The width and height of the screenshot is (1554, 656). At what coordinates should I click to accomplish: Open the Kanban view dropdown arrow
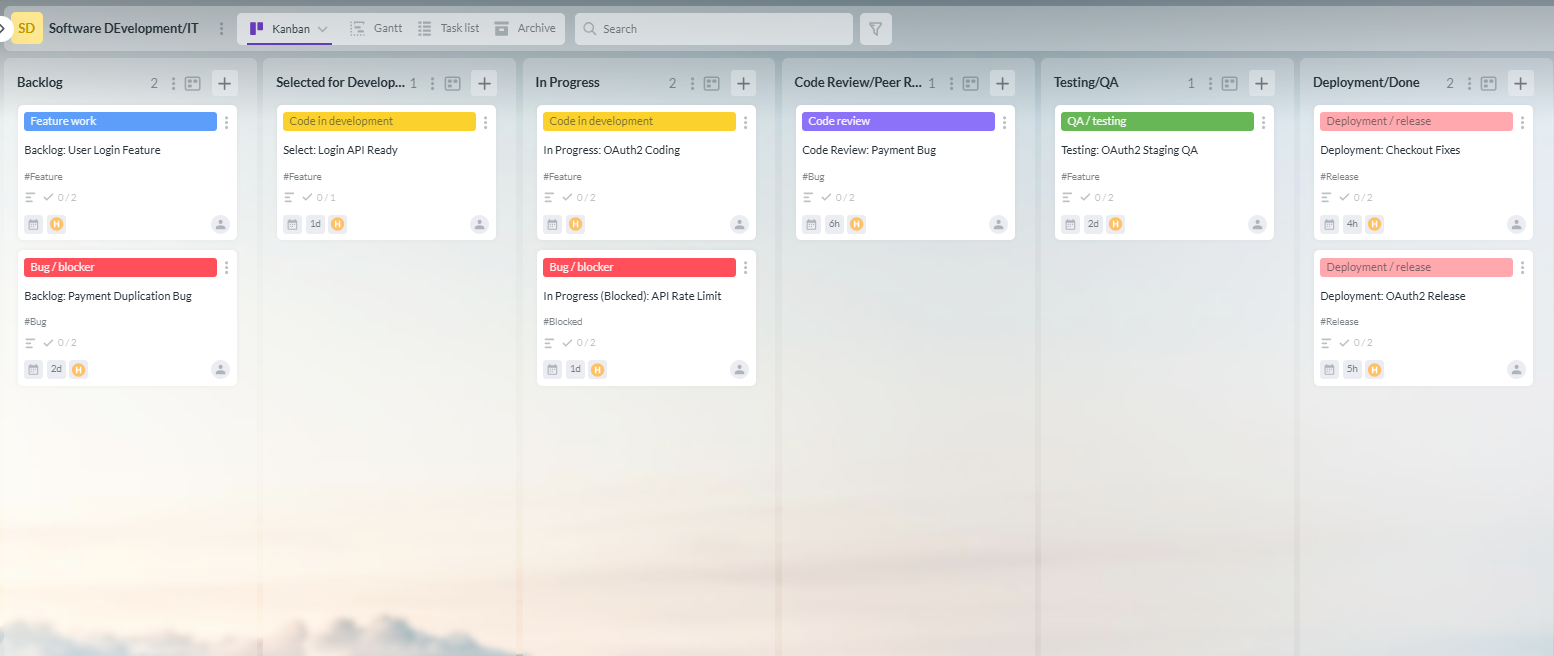(x=320, y=28)
